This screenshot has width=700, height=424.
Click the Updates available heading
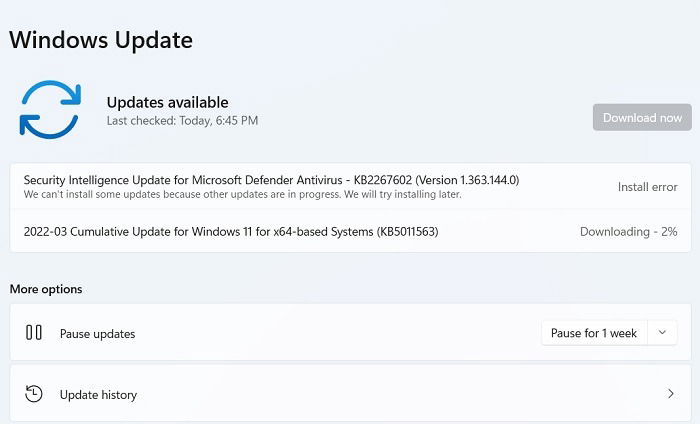point(167,102)
